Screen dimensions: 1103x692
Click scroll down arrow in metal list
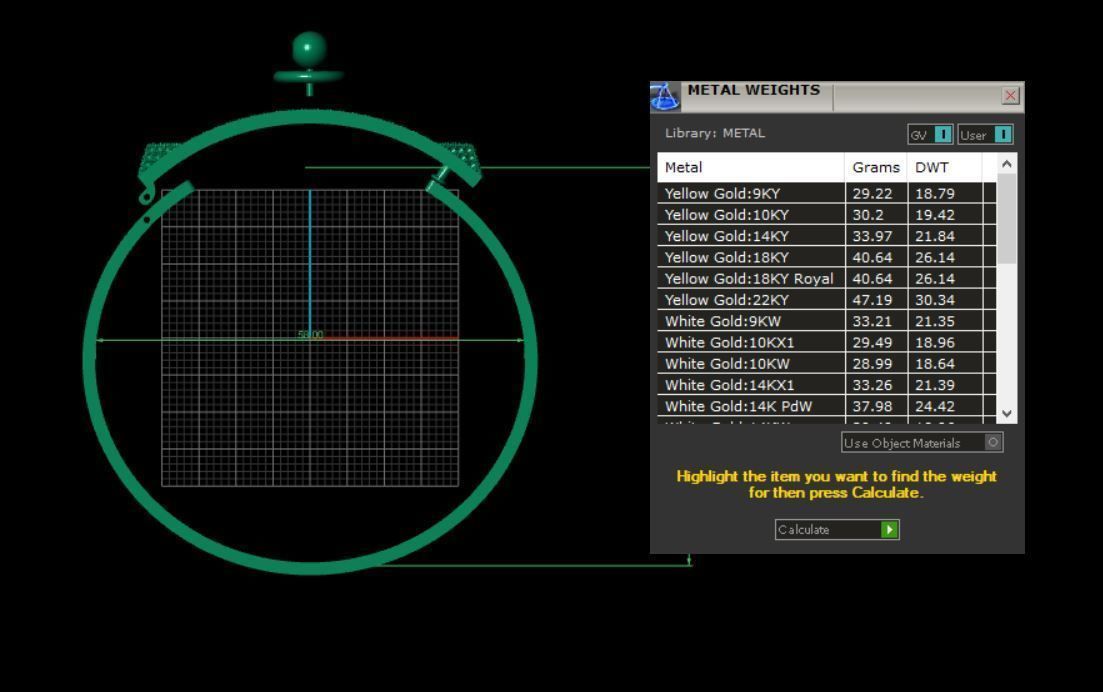click(x=1007, y=414)
